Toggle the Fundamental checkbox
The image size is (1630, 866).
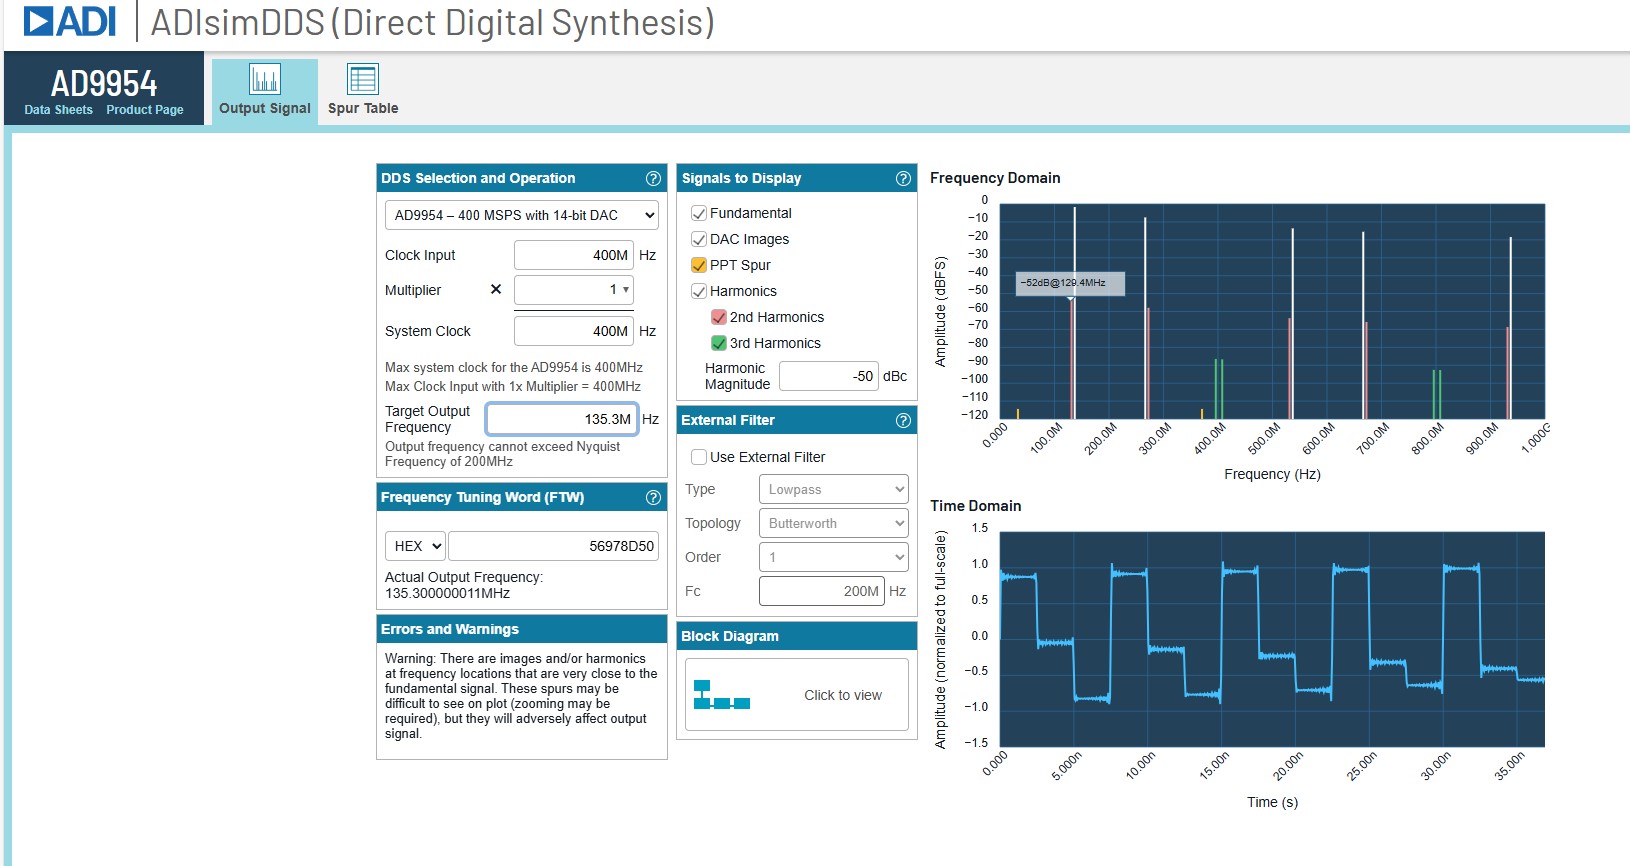click(699, 214)
